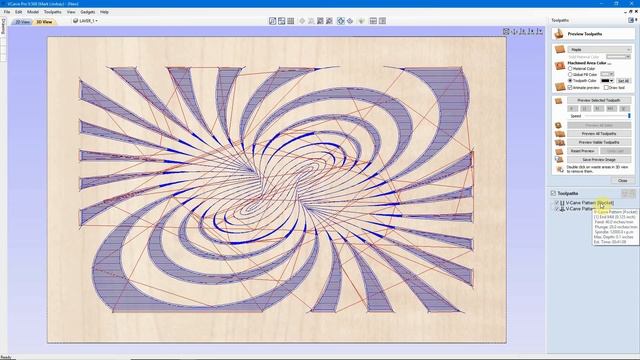Click the third 3D view corner axis icon
Viewport: 640px width, 360px height.
pos(522,31)
